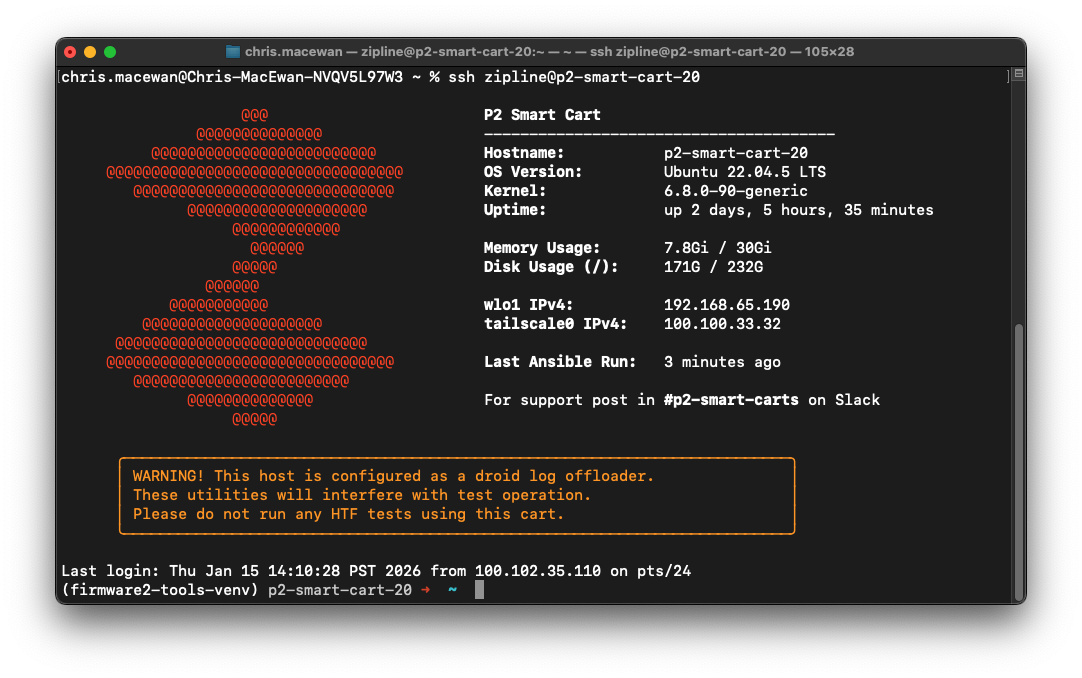Click the "Last login:" text
Image resolution: width=1082 pixels, height=678 pixels.
point(110,571)
